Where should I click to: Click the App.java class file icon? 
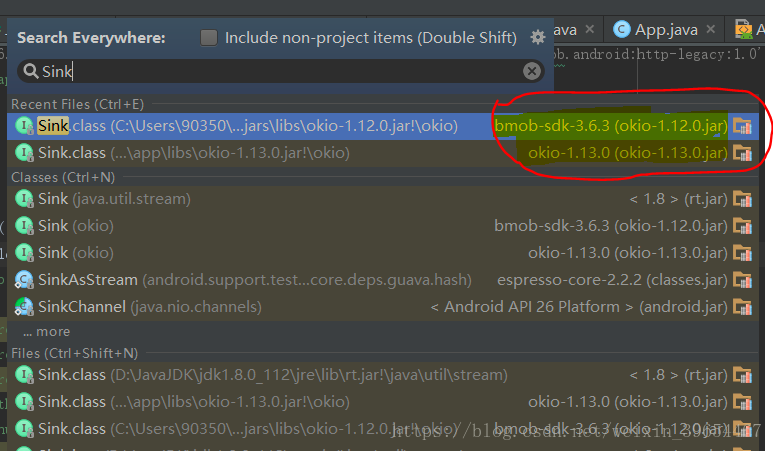[622, 30]
